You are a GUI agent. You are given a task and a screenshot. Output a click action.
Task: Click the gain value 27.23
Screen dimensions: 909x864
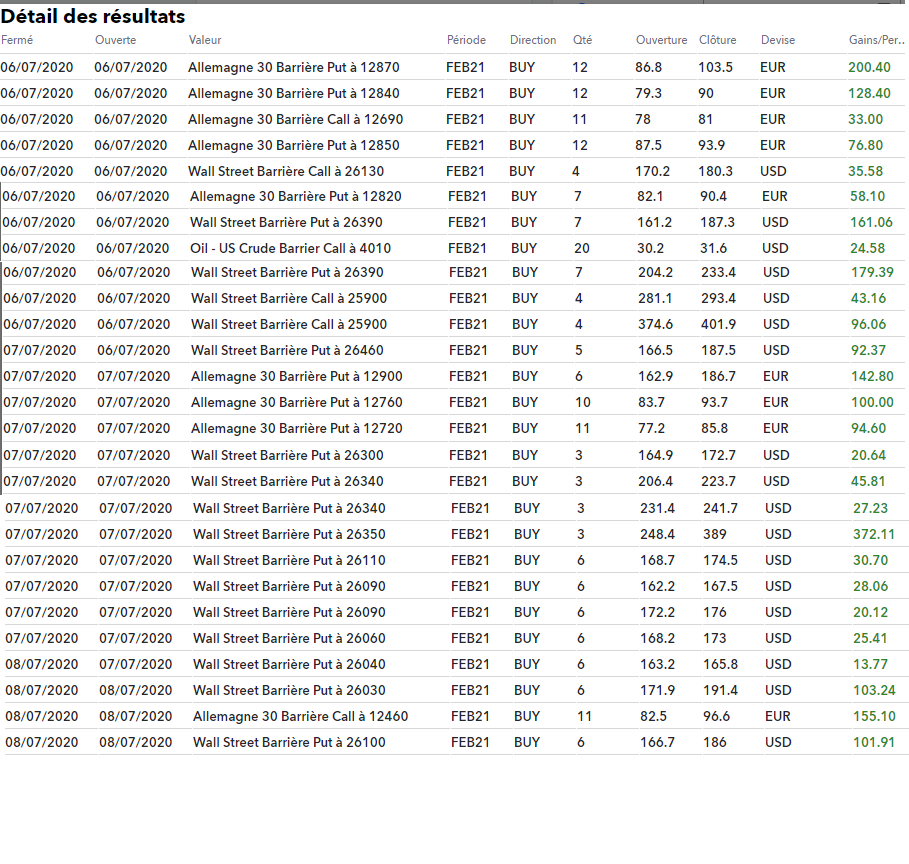click(870, 509)
